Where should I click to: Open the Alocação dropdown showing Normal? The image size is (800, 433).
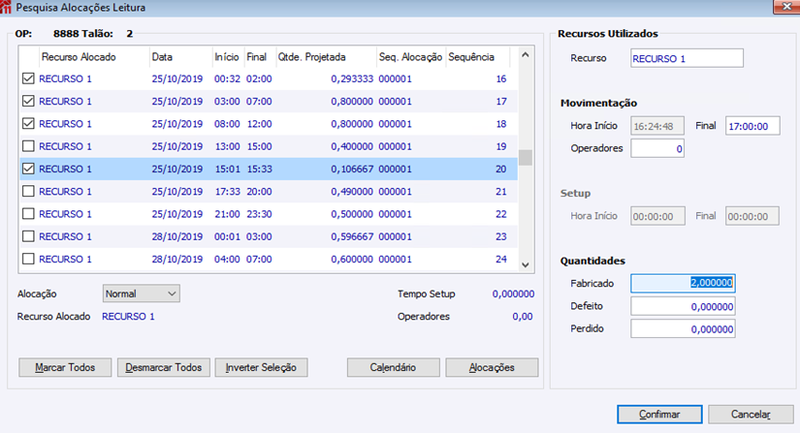(x=141, y=294)
